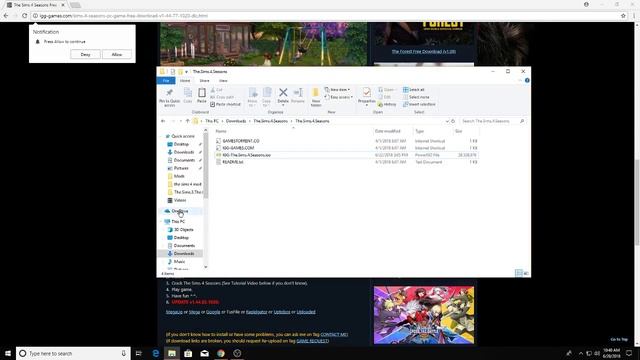This screenshot has height=360, width=640.
Task: Collapse the This PC tree node
Action: (162, 222)
